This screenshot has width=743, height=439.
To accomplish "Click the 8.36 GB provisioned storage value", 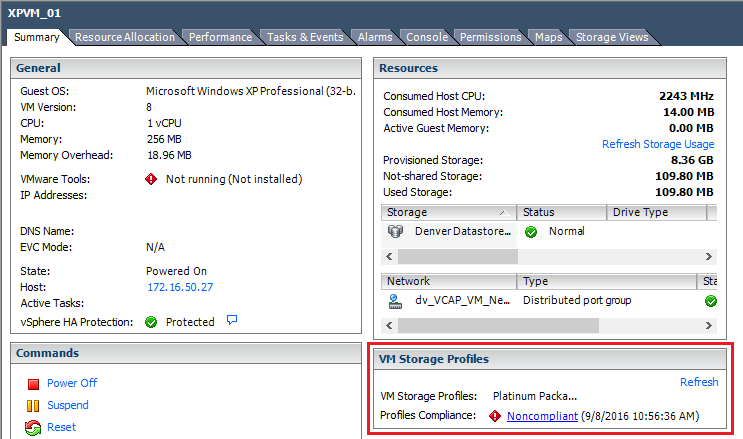I will (692, 160).
